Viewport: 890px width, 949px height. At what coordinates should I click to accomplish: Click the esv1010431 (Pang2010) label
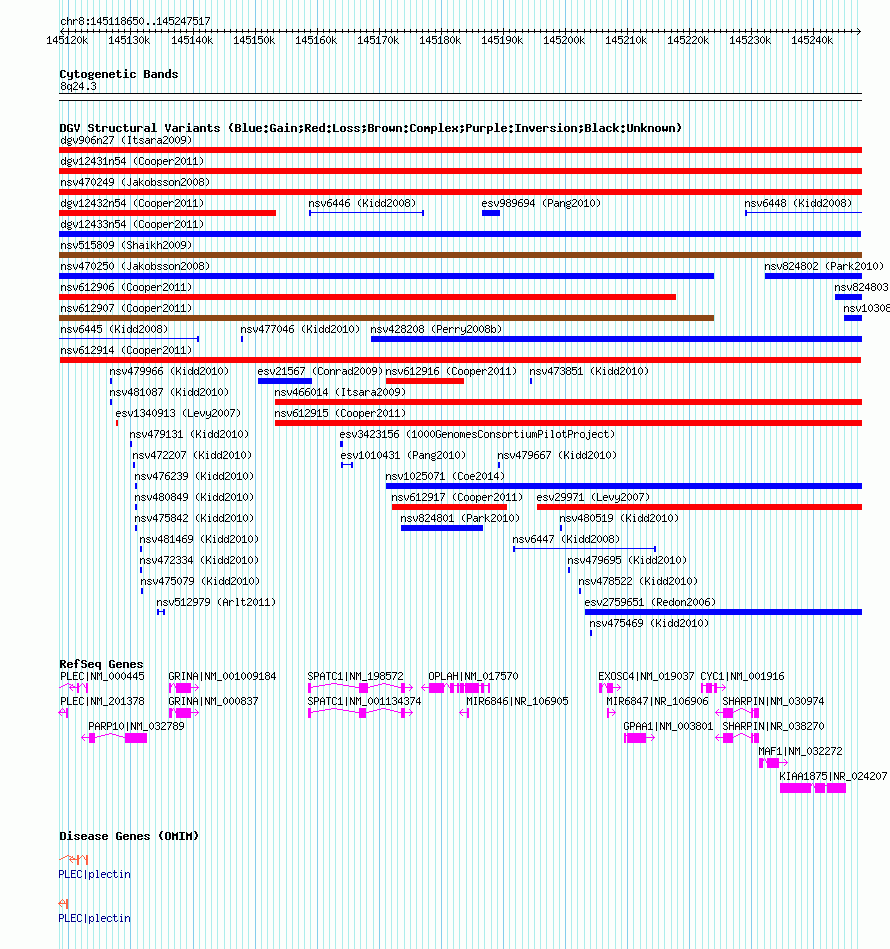pyautogui.click(x=403, y=455)
